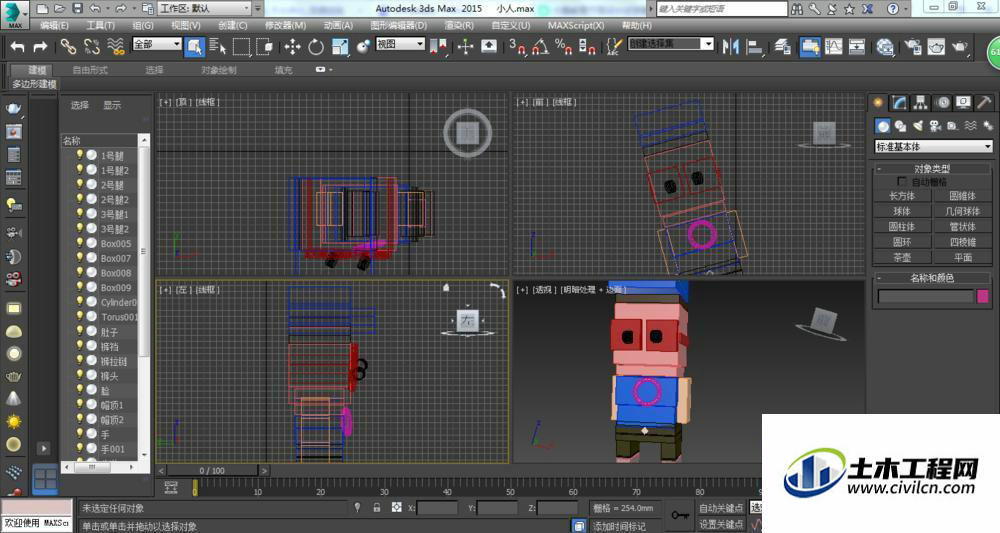Screen dimensions: 1000x533
Task: Open the 渲染(R) menu
Action: click(x=459, y=26)
